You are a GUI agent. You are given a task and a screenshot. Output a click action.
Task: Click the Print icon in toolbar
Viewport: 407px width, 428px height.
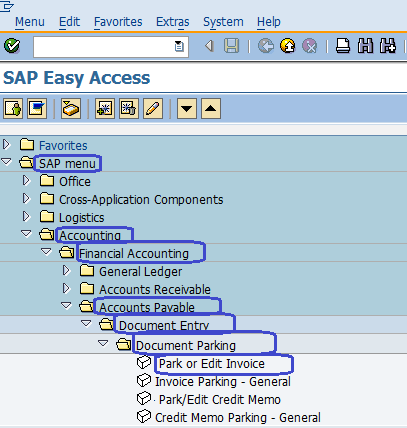[x=343, y=46]
